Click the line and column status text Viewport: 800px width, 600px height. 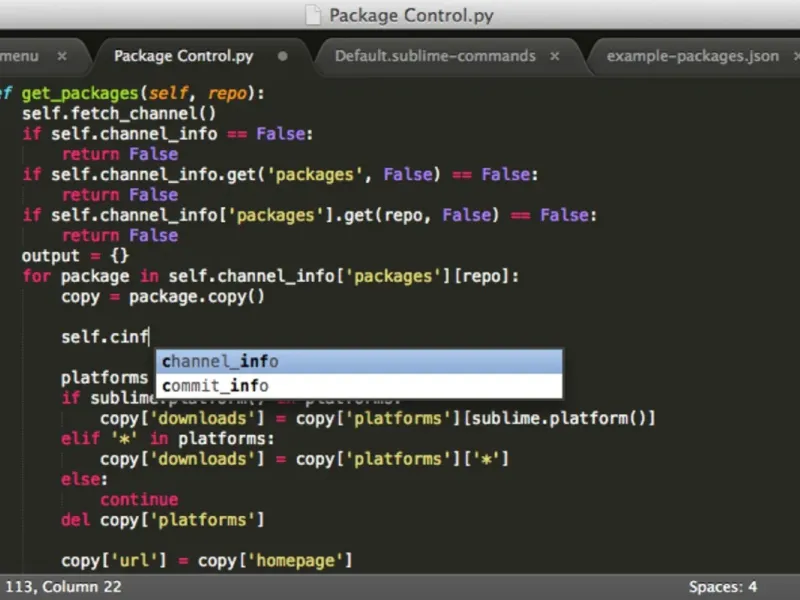click(x=63, y=587)
